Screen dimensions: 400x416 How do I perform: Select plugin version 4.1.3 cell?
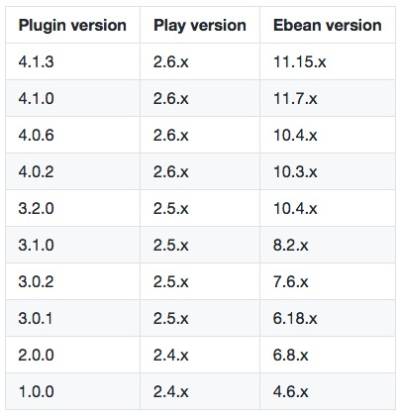point(73,62)
